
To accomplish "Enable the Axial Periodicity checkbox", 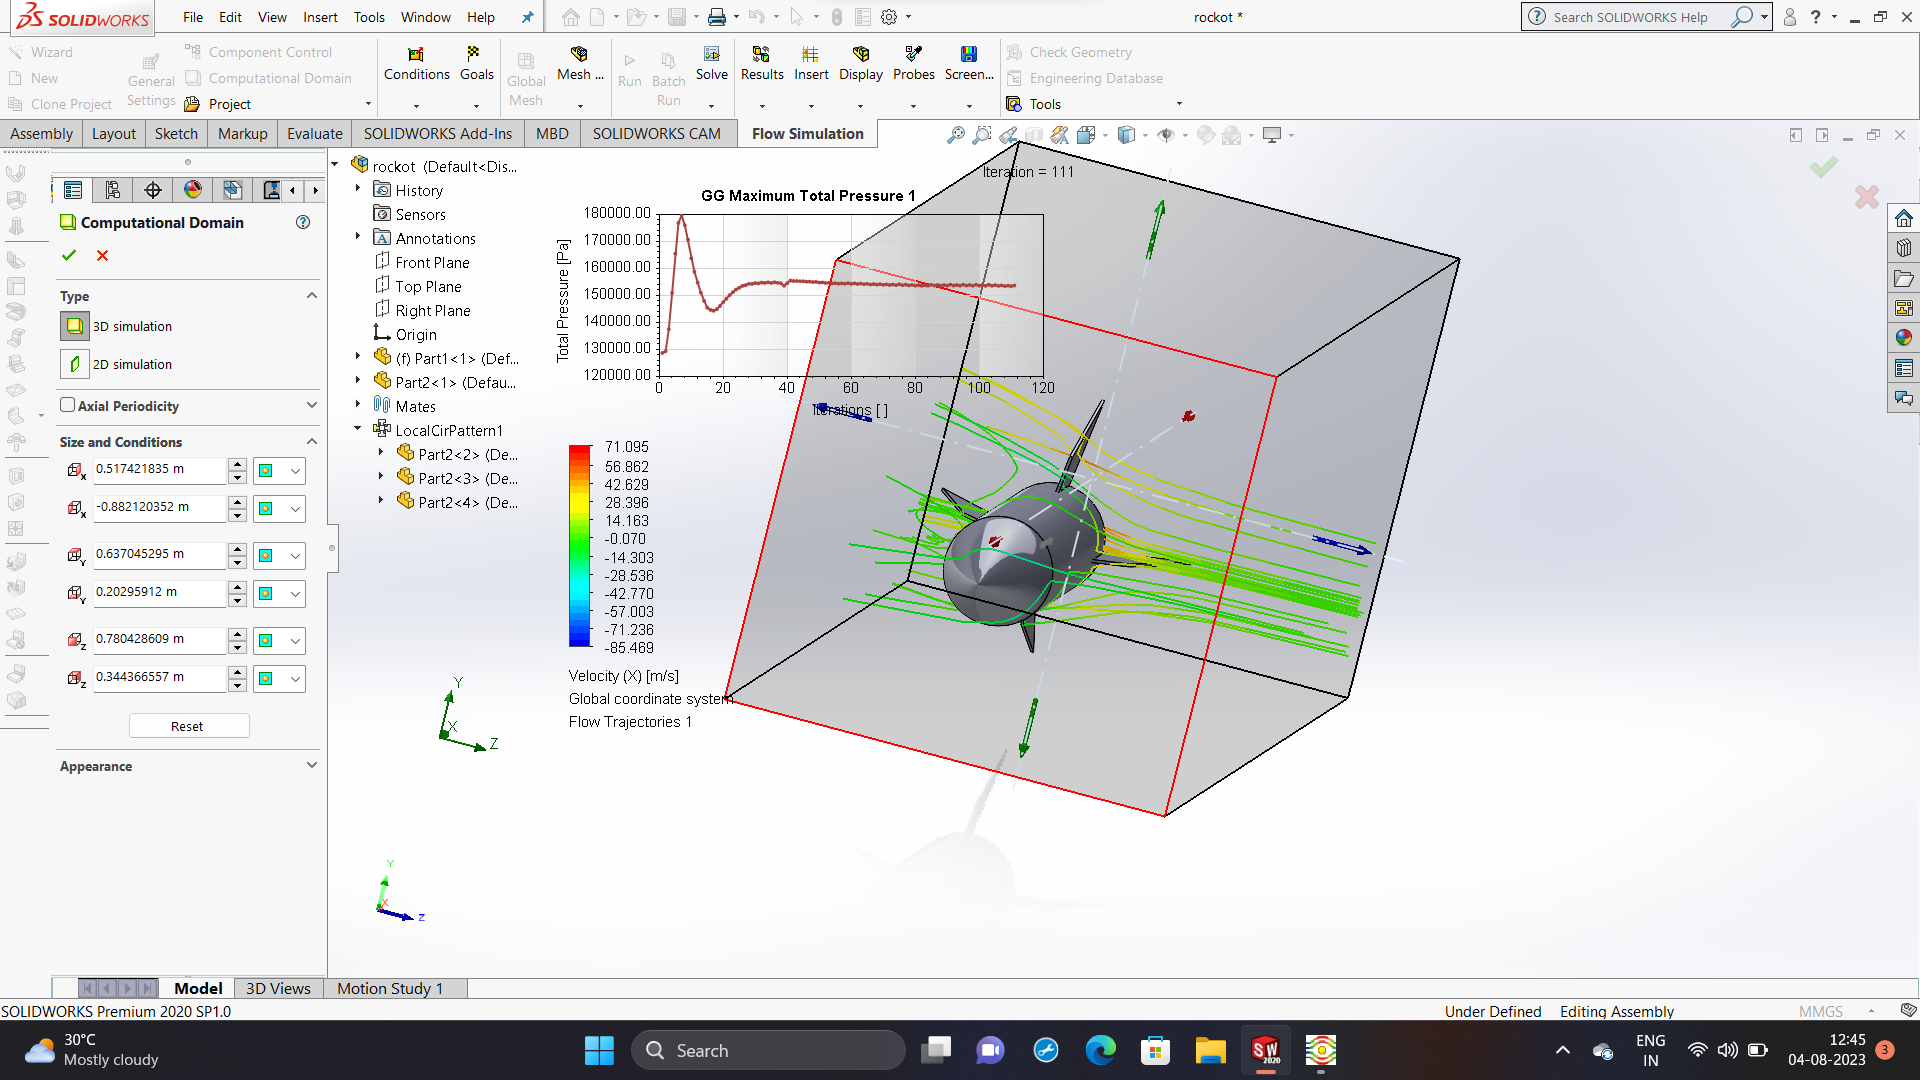I will [x=68, y=405].
